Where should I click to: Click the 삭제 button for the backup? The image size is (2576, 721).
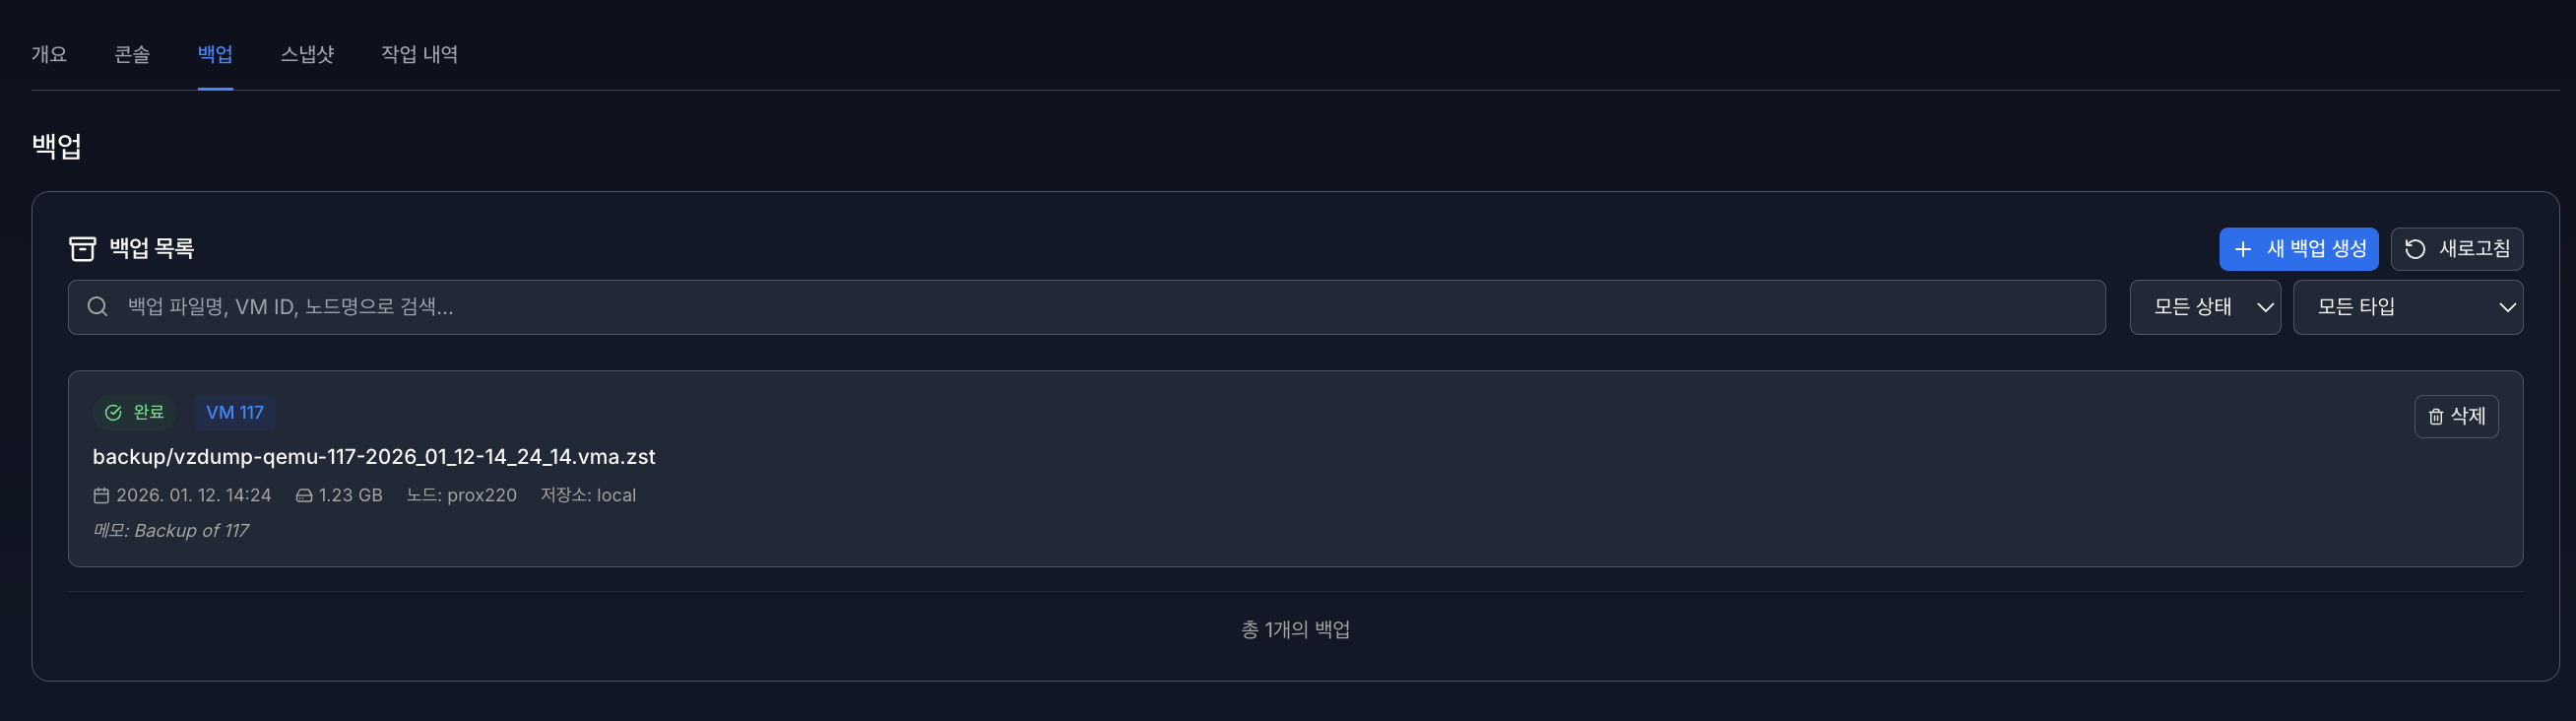2457,416
